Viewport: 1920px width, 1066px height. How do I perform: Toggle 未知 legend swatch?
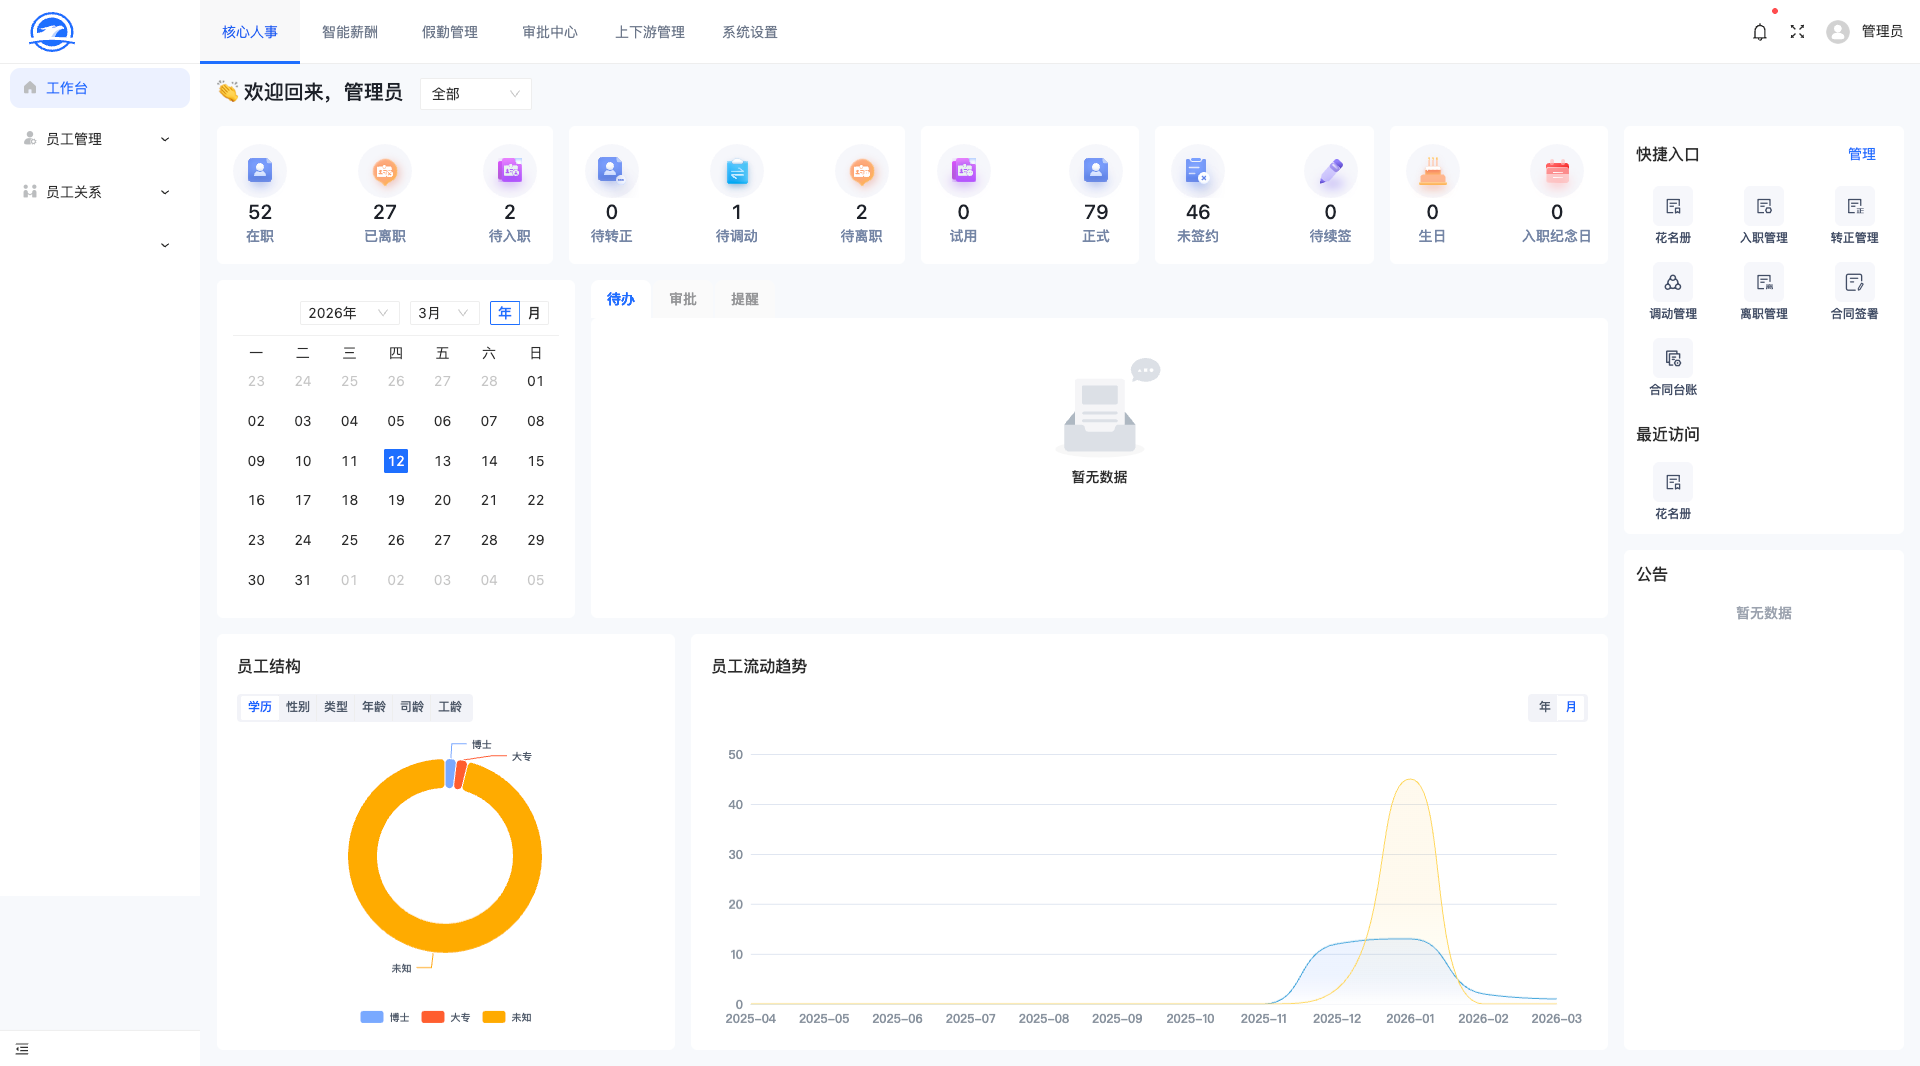494,1017
